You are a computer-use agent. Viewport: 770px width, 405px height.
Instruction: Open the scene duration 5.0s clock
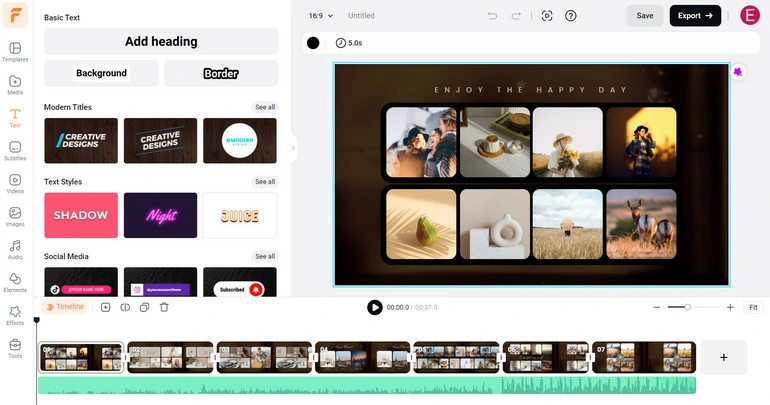[349, 43]
